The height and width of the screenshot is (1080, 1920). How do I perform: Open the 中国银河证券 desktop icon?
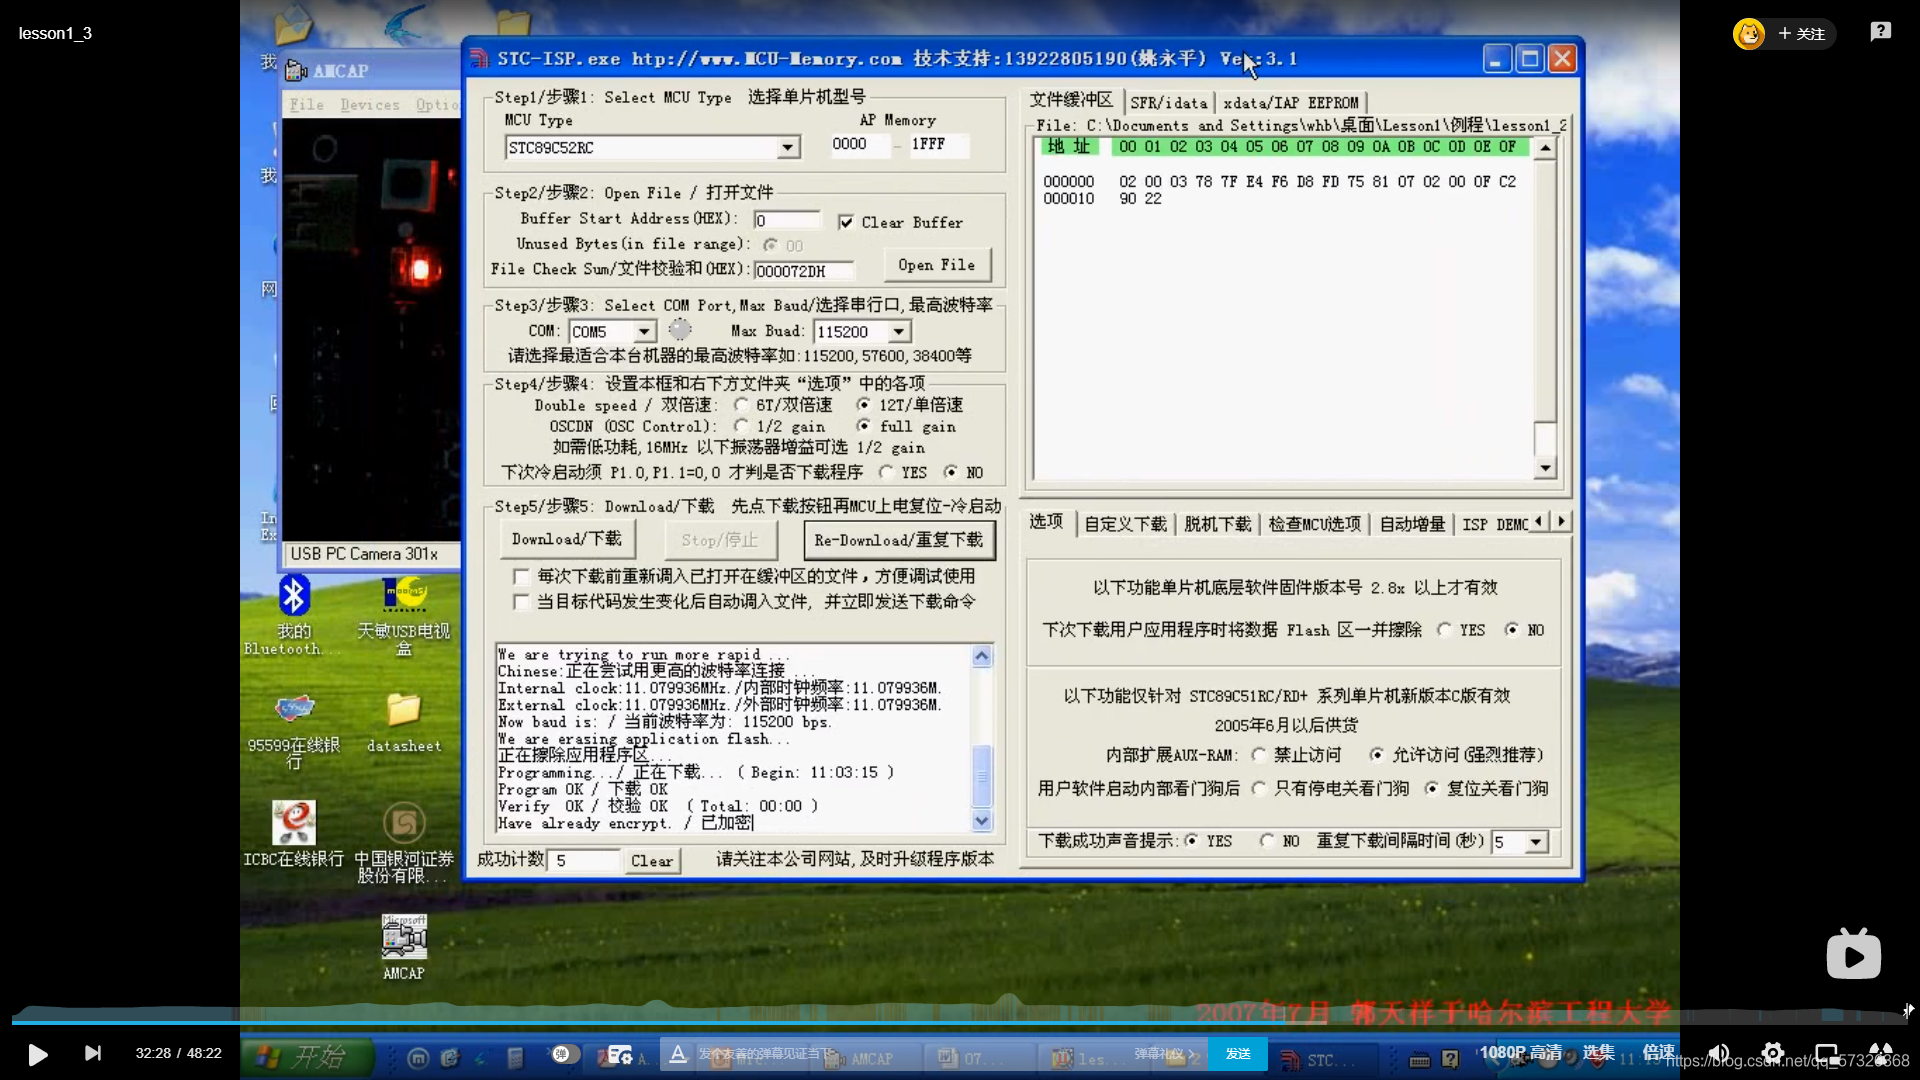click(x=404, y=824)
